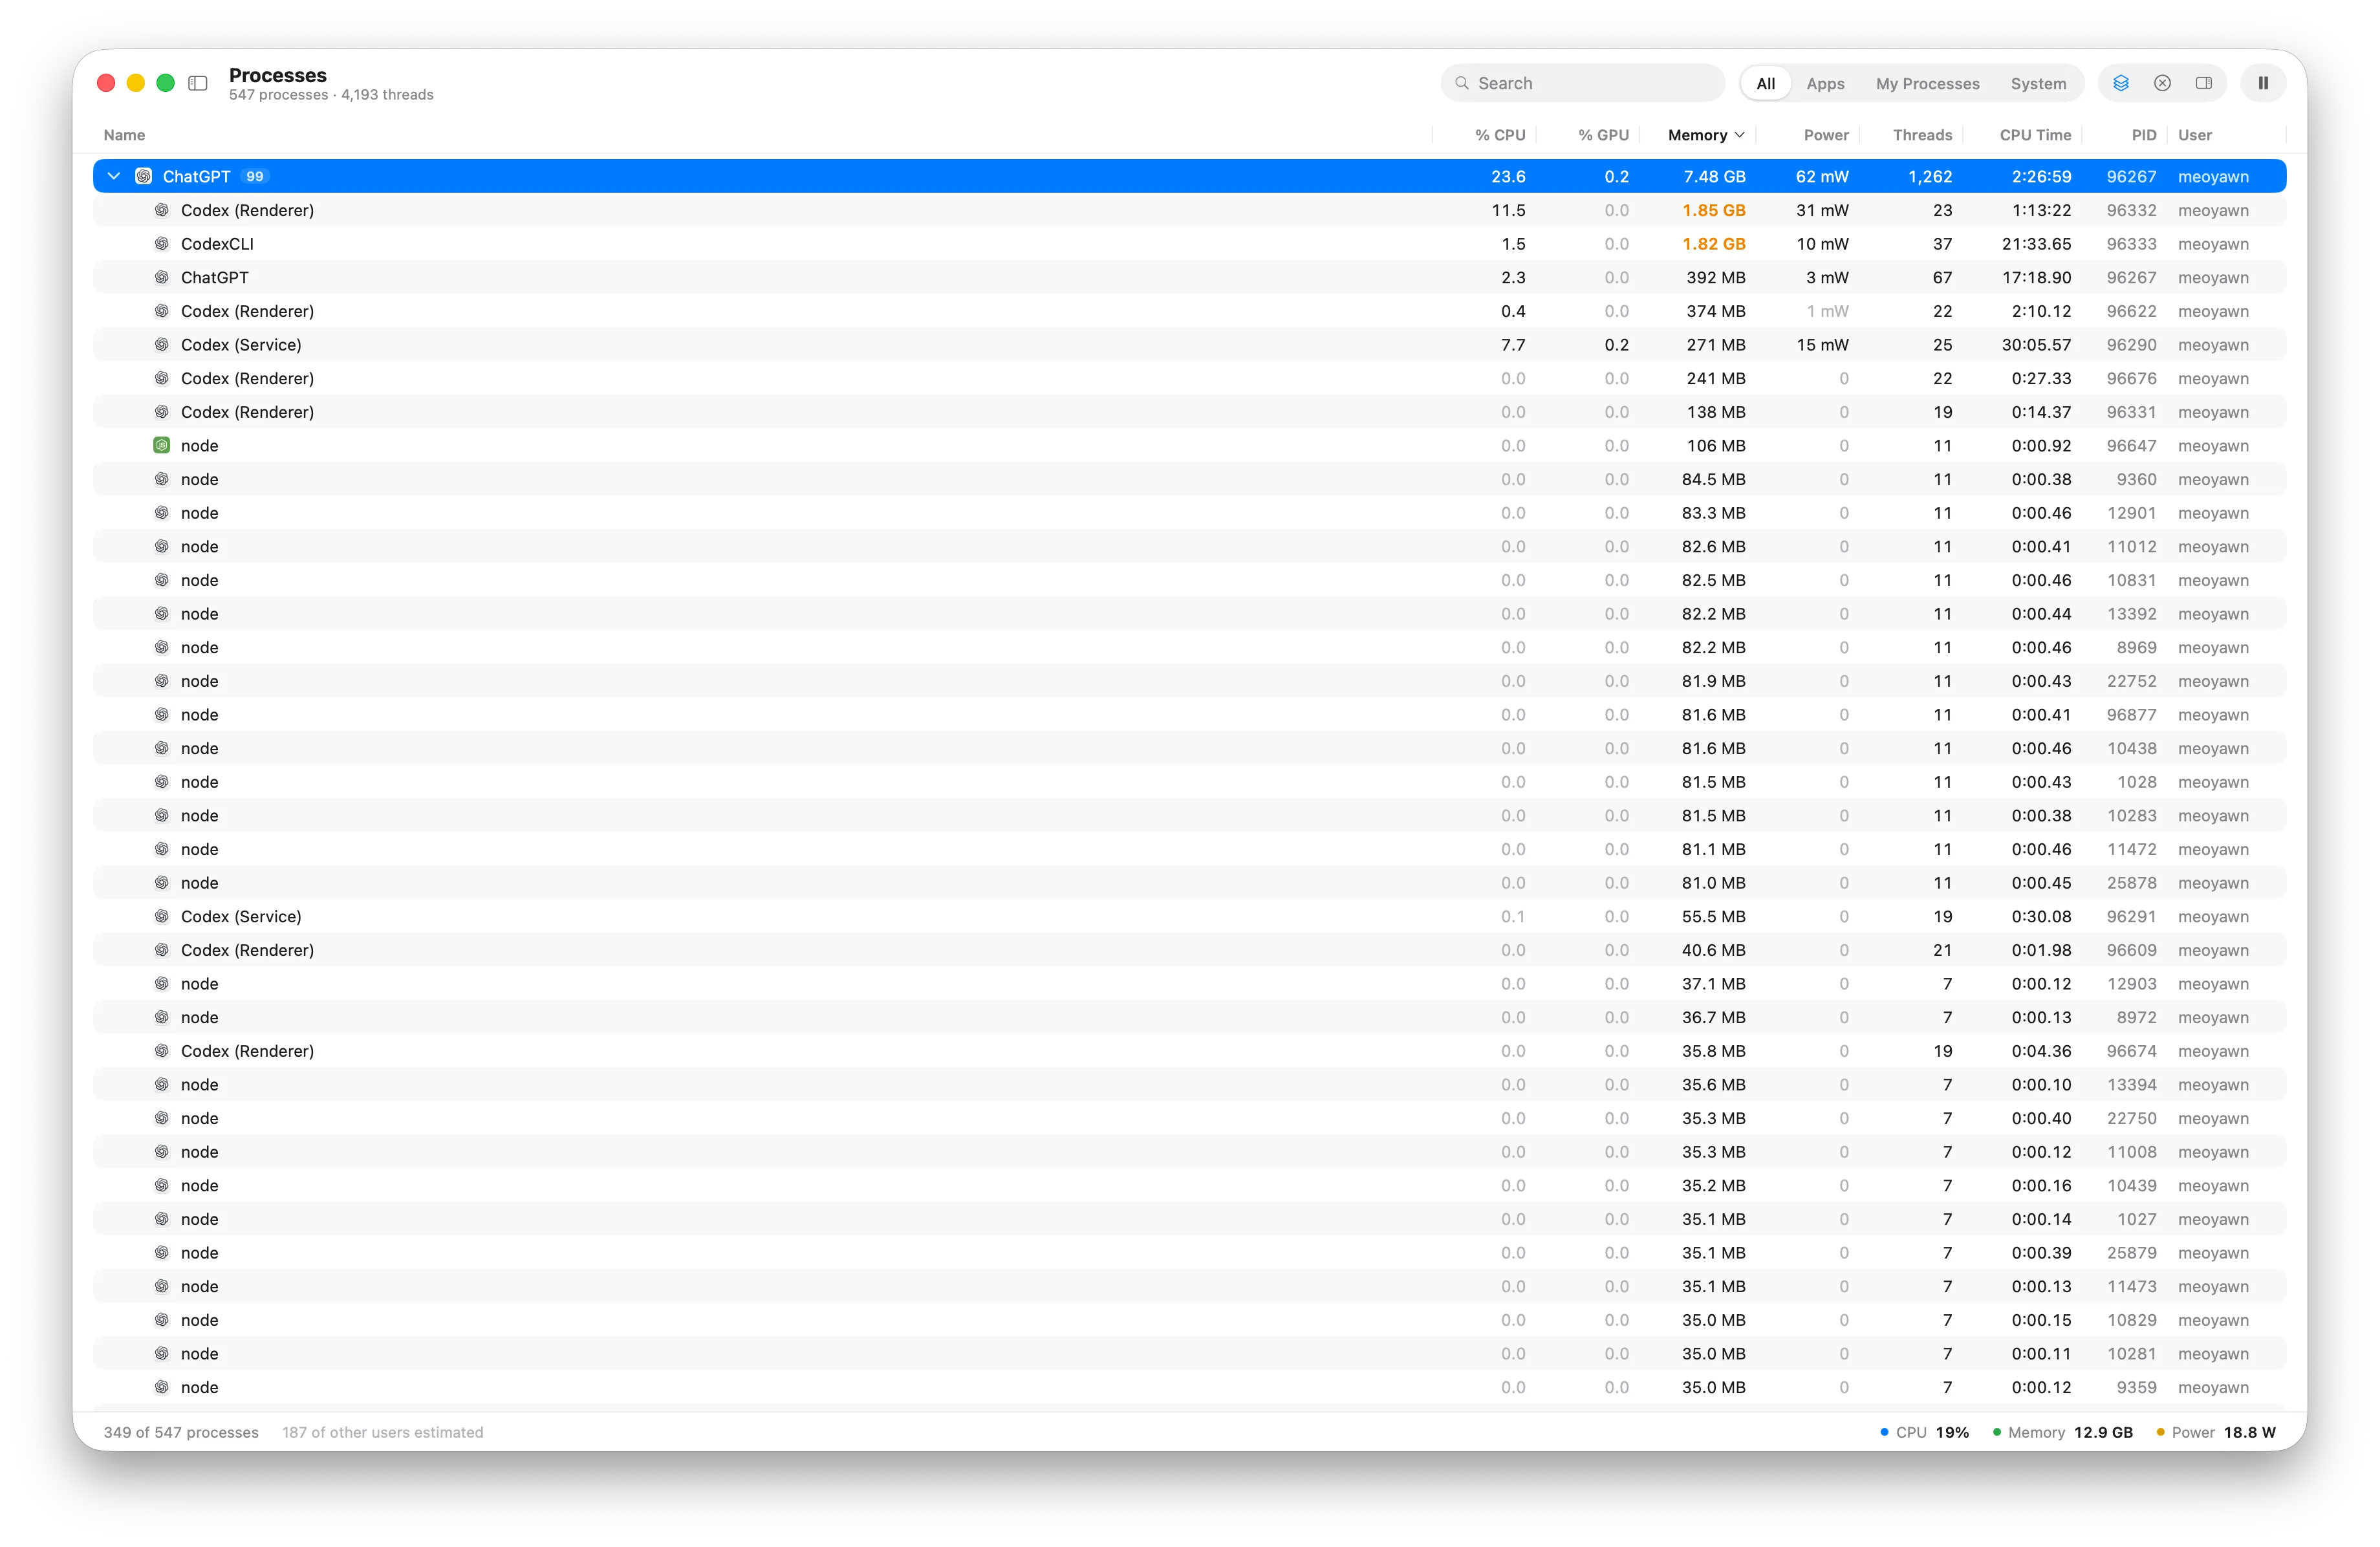Click the CodexCLI process icon

coord(161,243)
